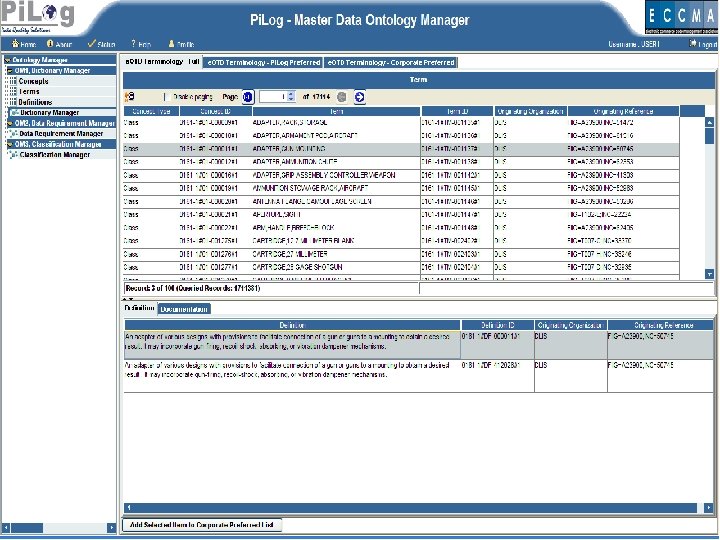
Task: Click sidebar horizontal scrollbar right arrow
Action: (111, 528)
